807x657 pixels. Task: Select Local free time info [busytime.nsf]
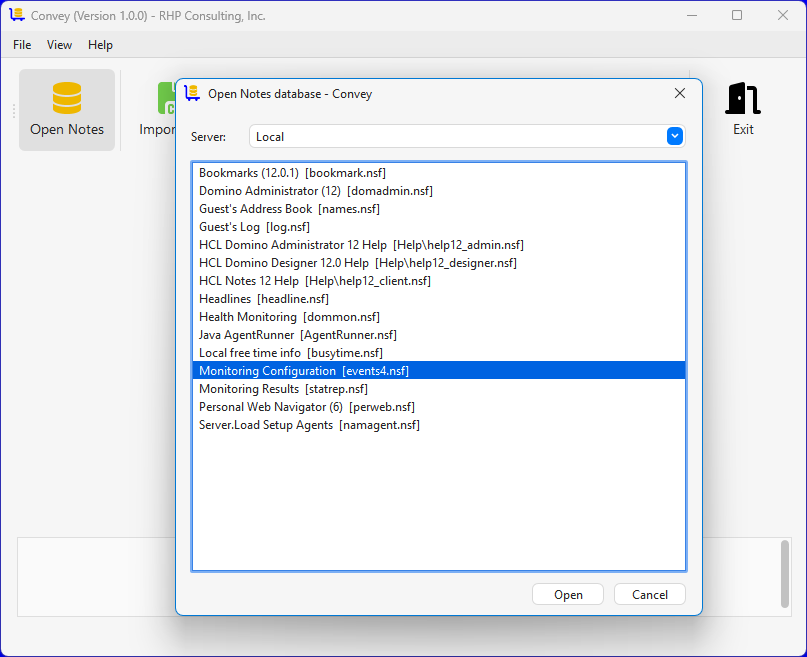[x=439, y=353]
